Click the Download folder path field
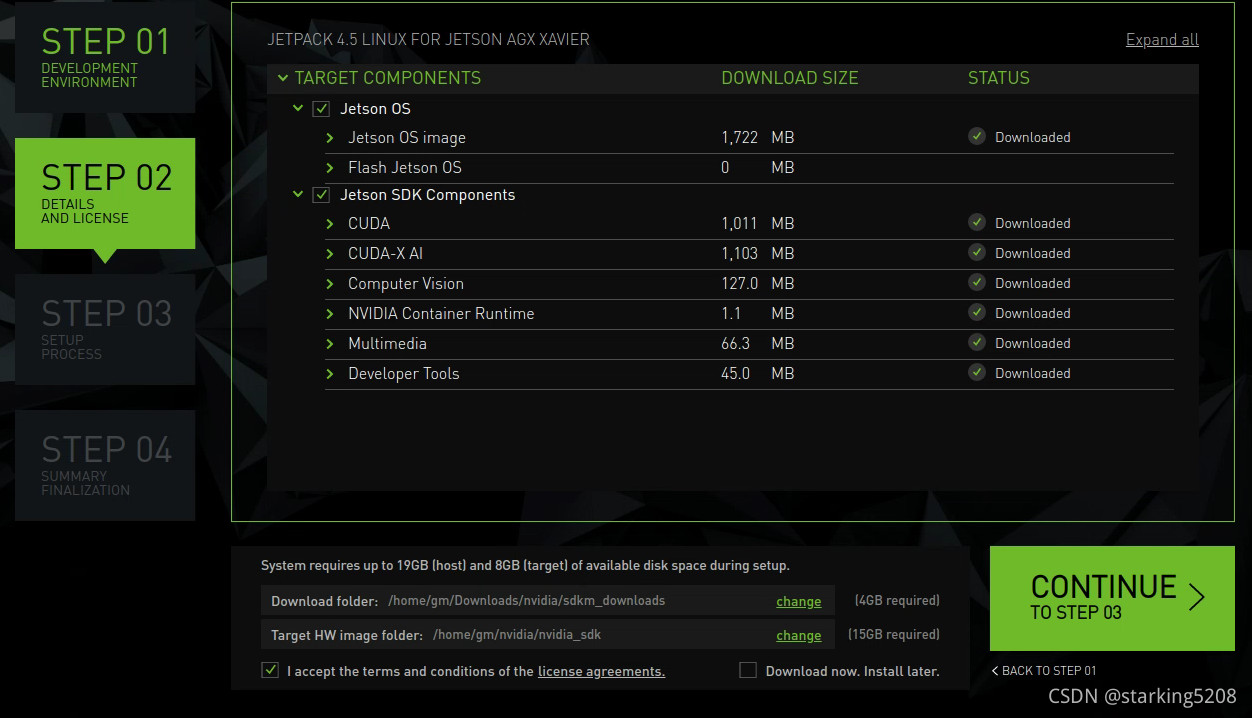This screenshot has width=1252, height=718. 548,600
